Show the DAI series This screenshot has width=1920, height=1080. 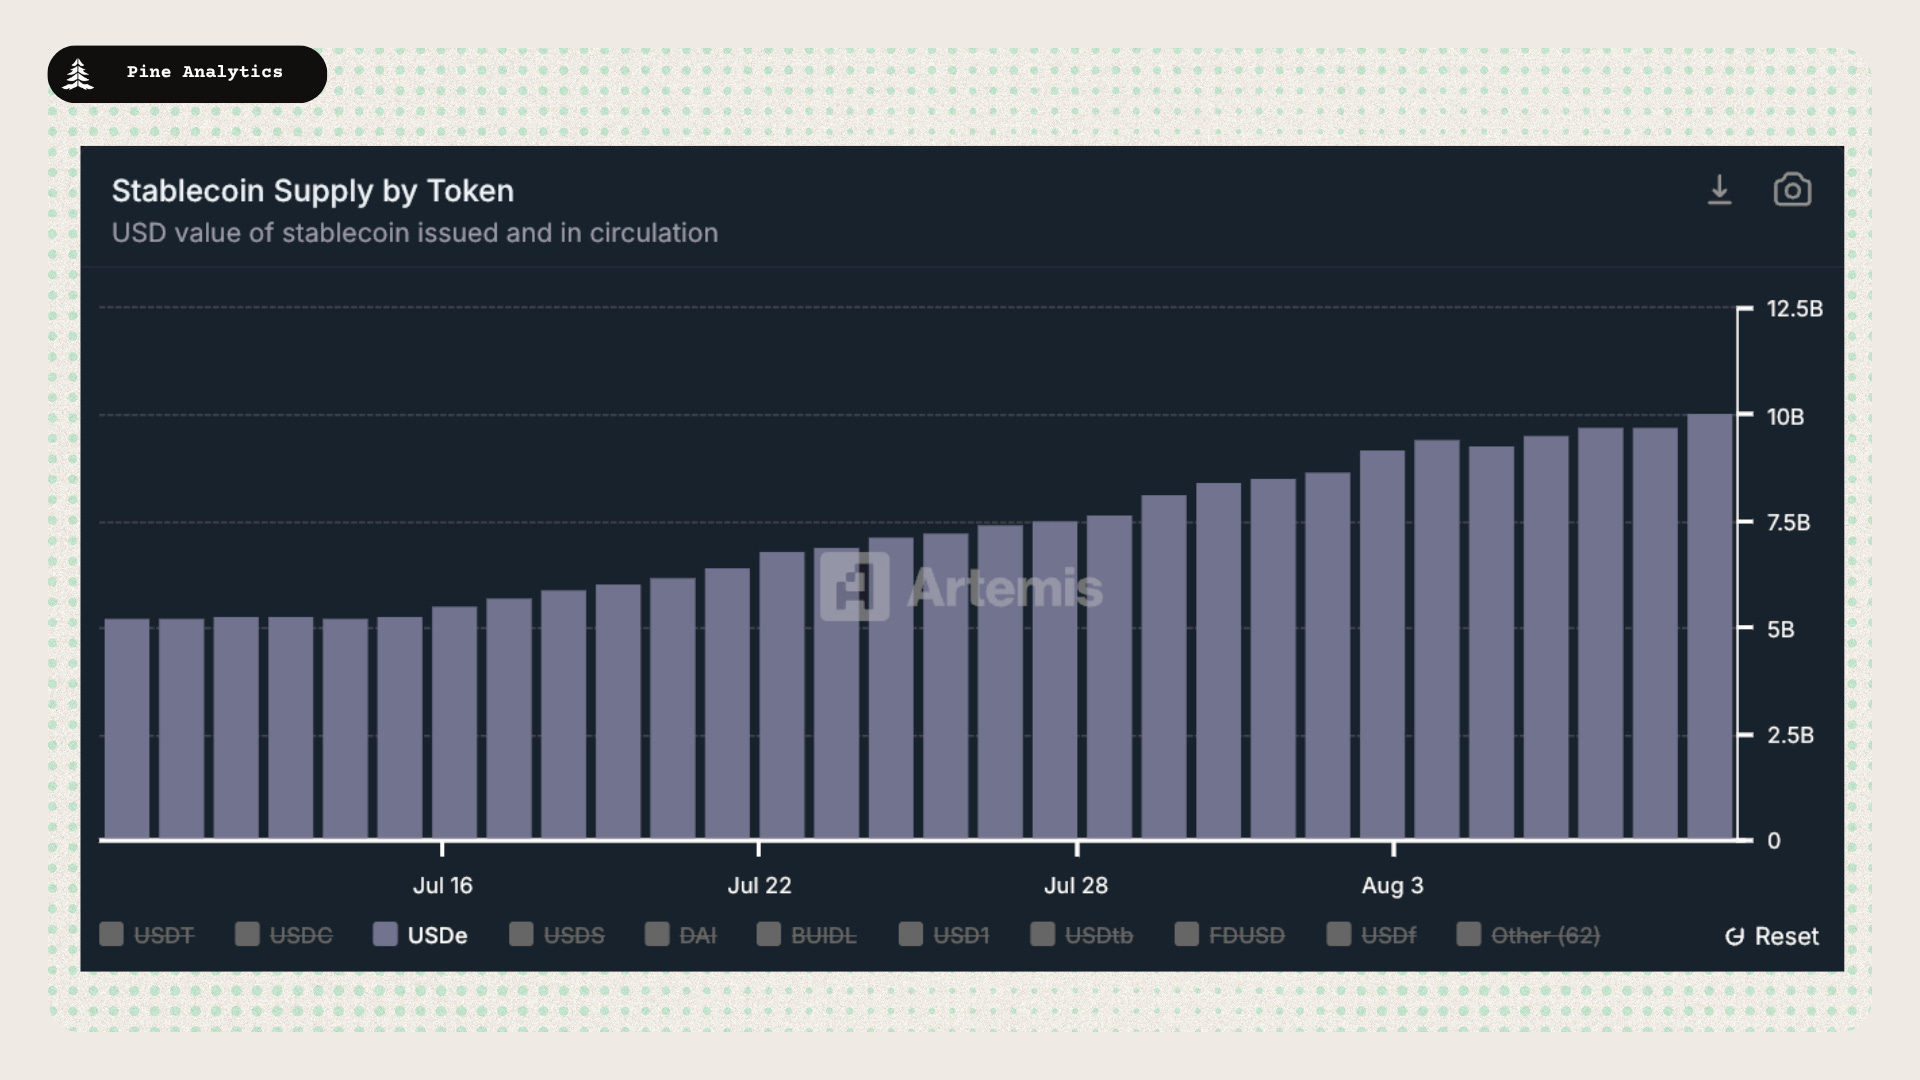click(681, 935)
